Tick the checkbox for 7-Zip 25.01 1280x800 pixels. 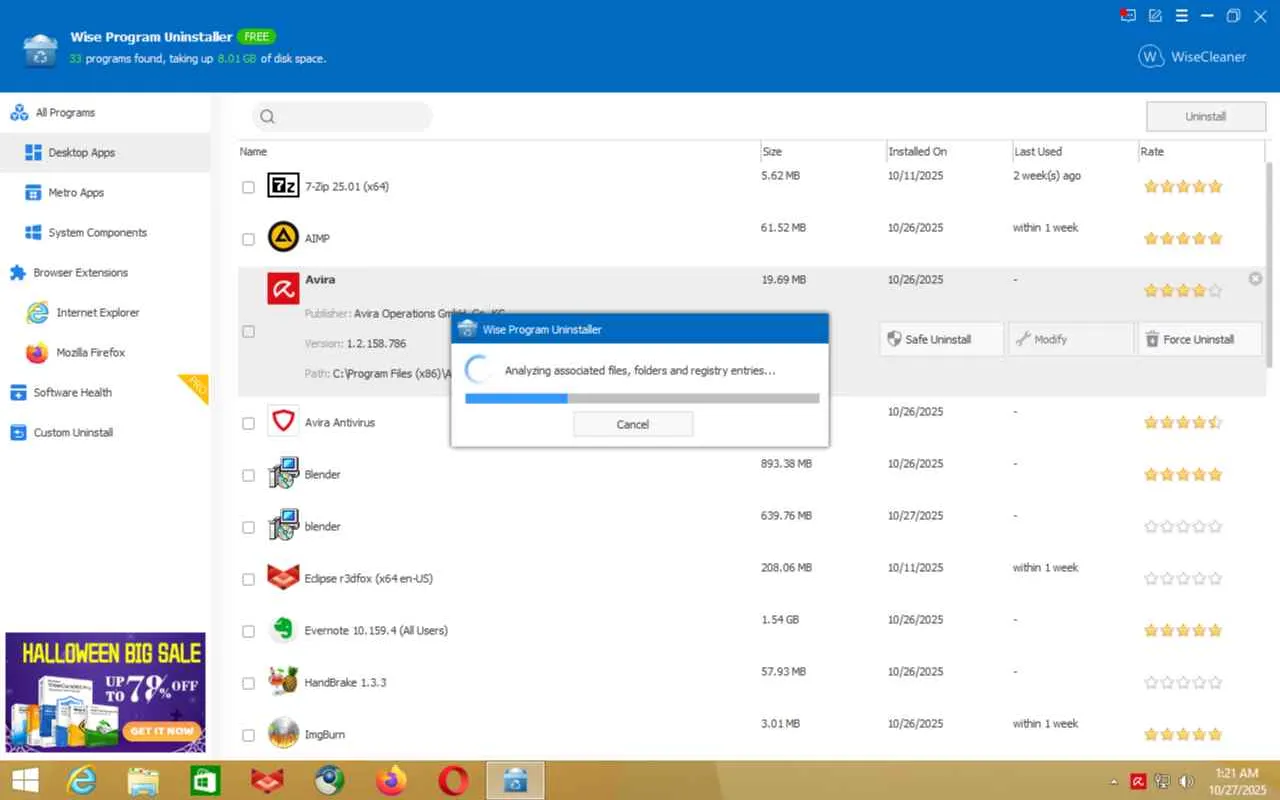coord(248,187)
